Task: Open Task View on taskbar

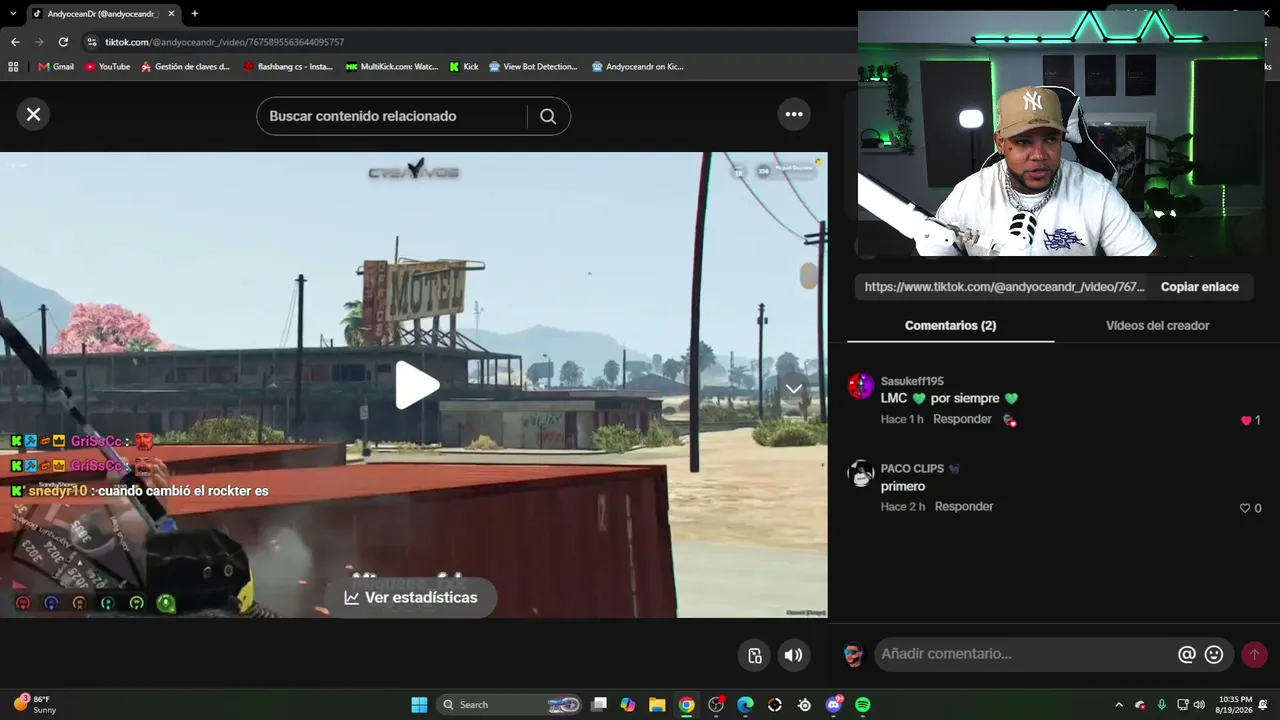Action: (x=599, y=705)
